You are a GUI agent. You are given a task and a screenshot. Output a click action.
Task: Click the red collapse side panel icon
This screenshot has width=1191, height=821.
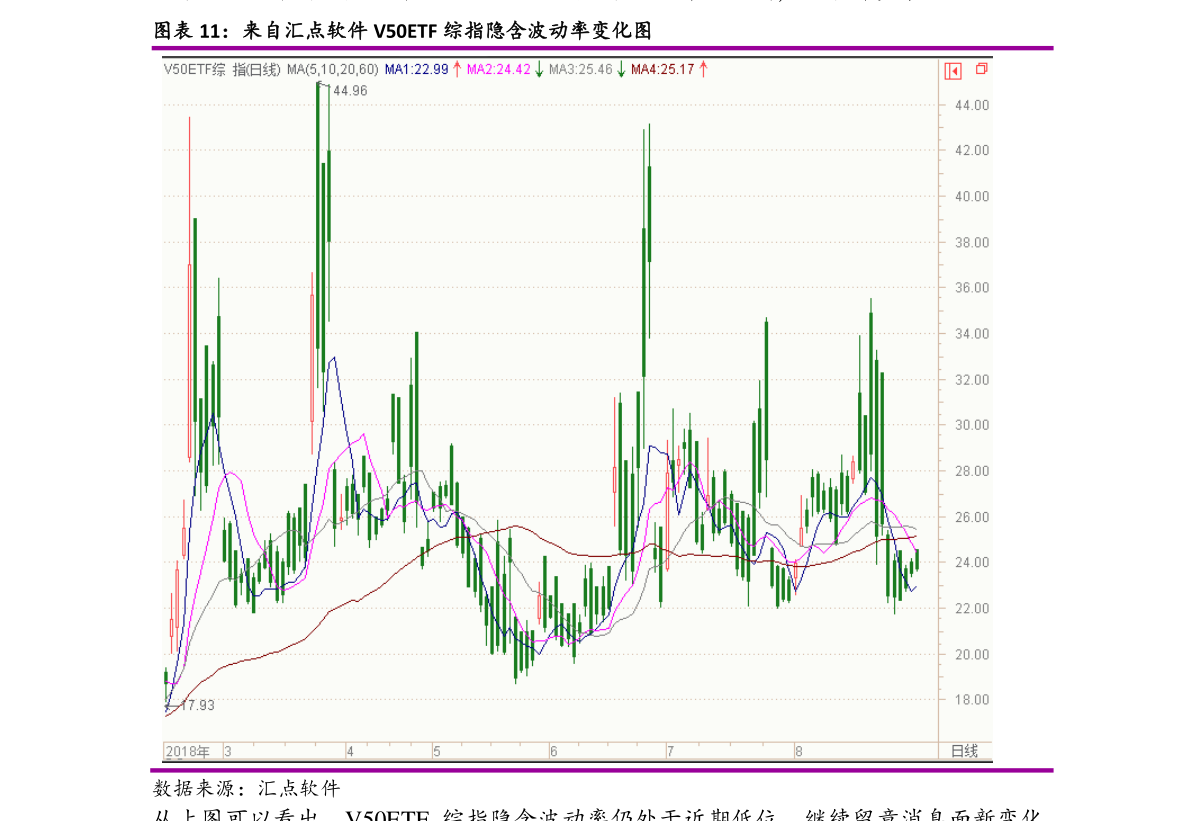point(953,70)
